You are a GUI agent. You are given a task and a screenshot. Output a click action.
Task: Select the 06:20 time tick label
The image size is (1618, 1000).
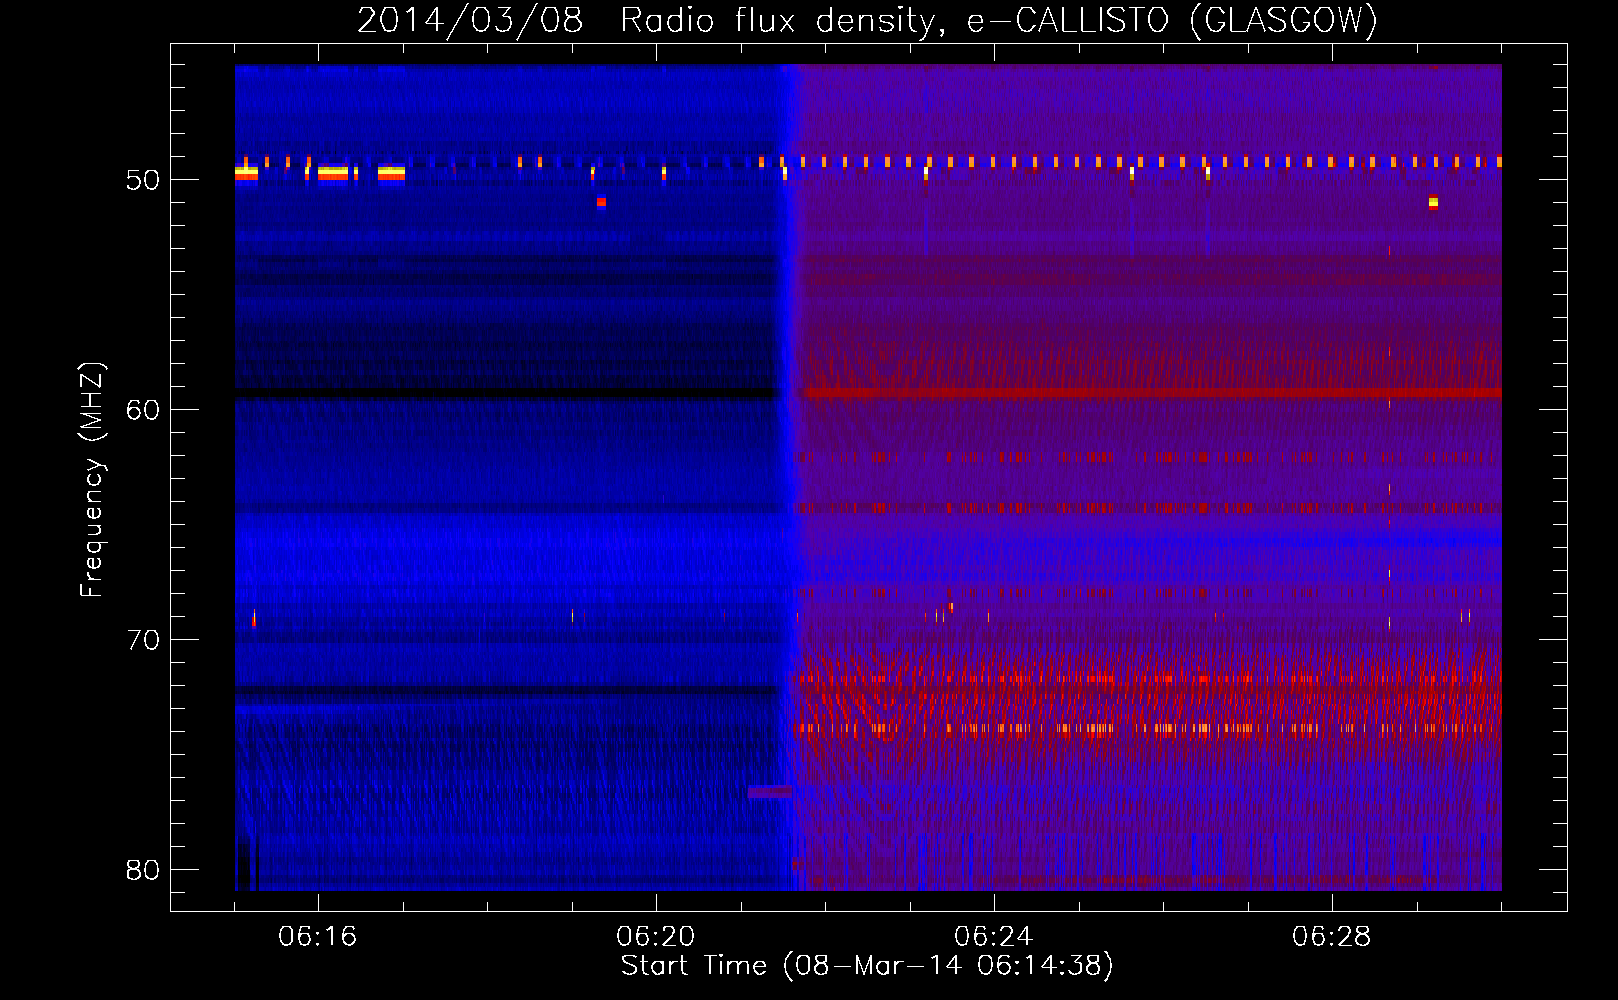tap(656, 937)
